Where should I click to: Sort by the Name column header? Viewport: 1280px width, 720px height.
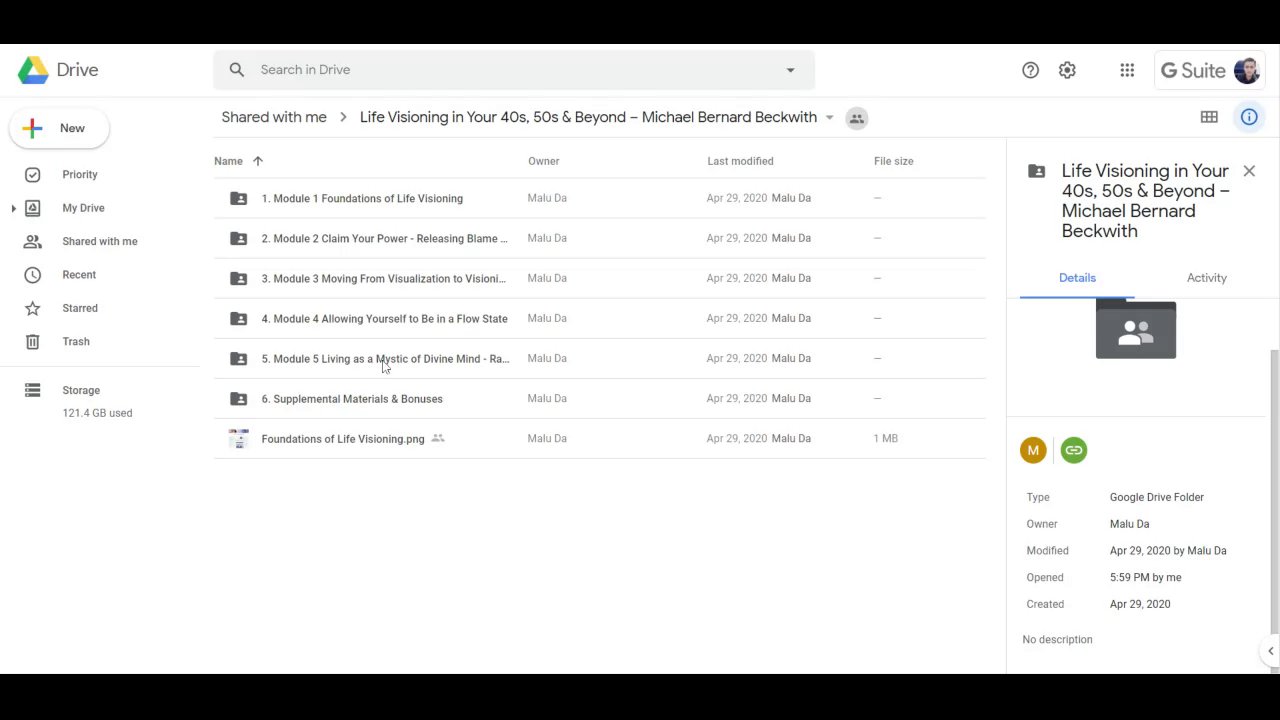click(x=228, y=161)
